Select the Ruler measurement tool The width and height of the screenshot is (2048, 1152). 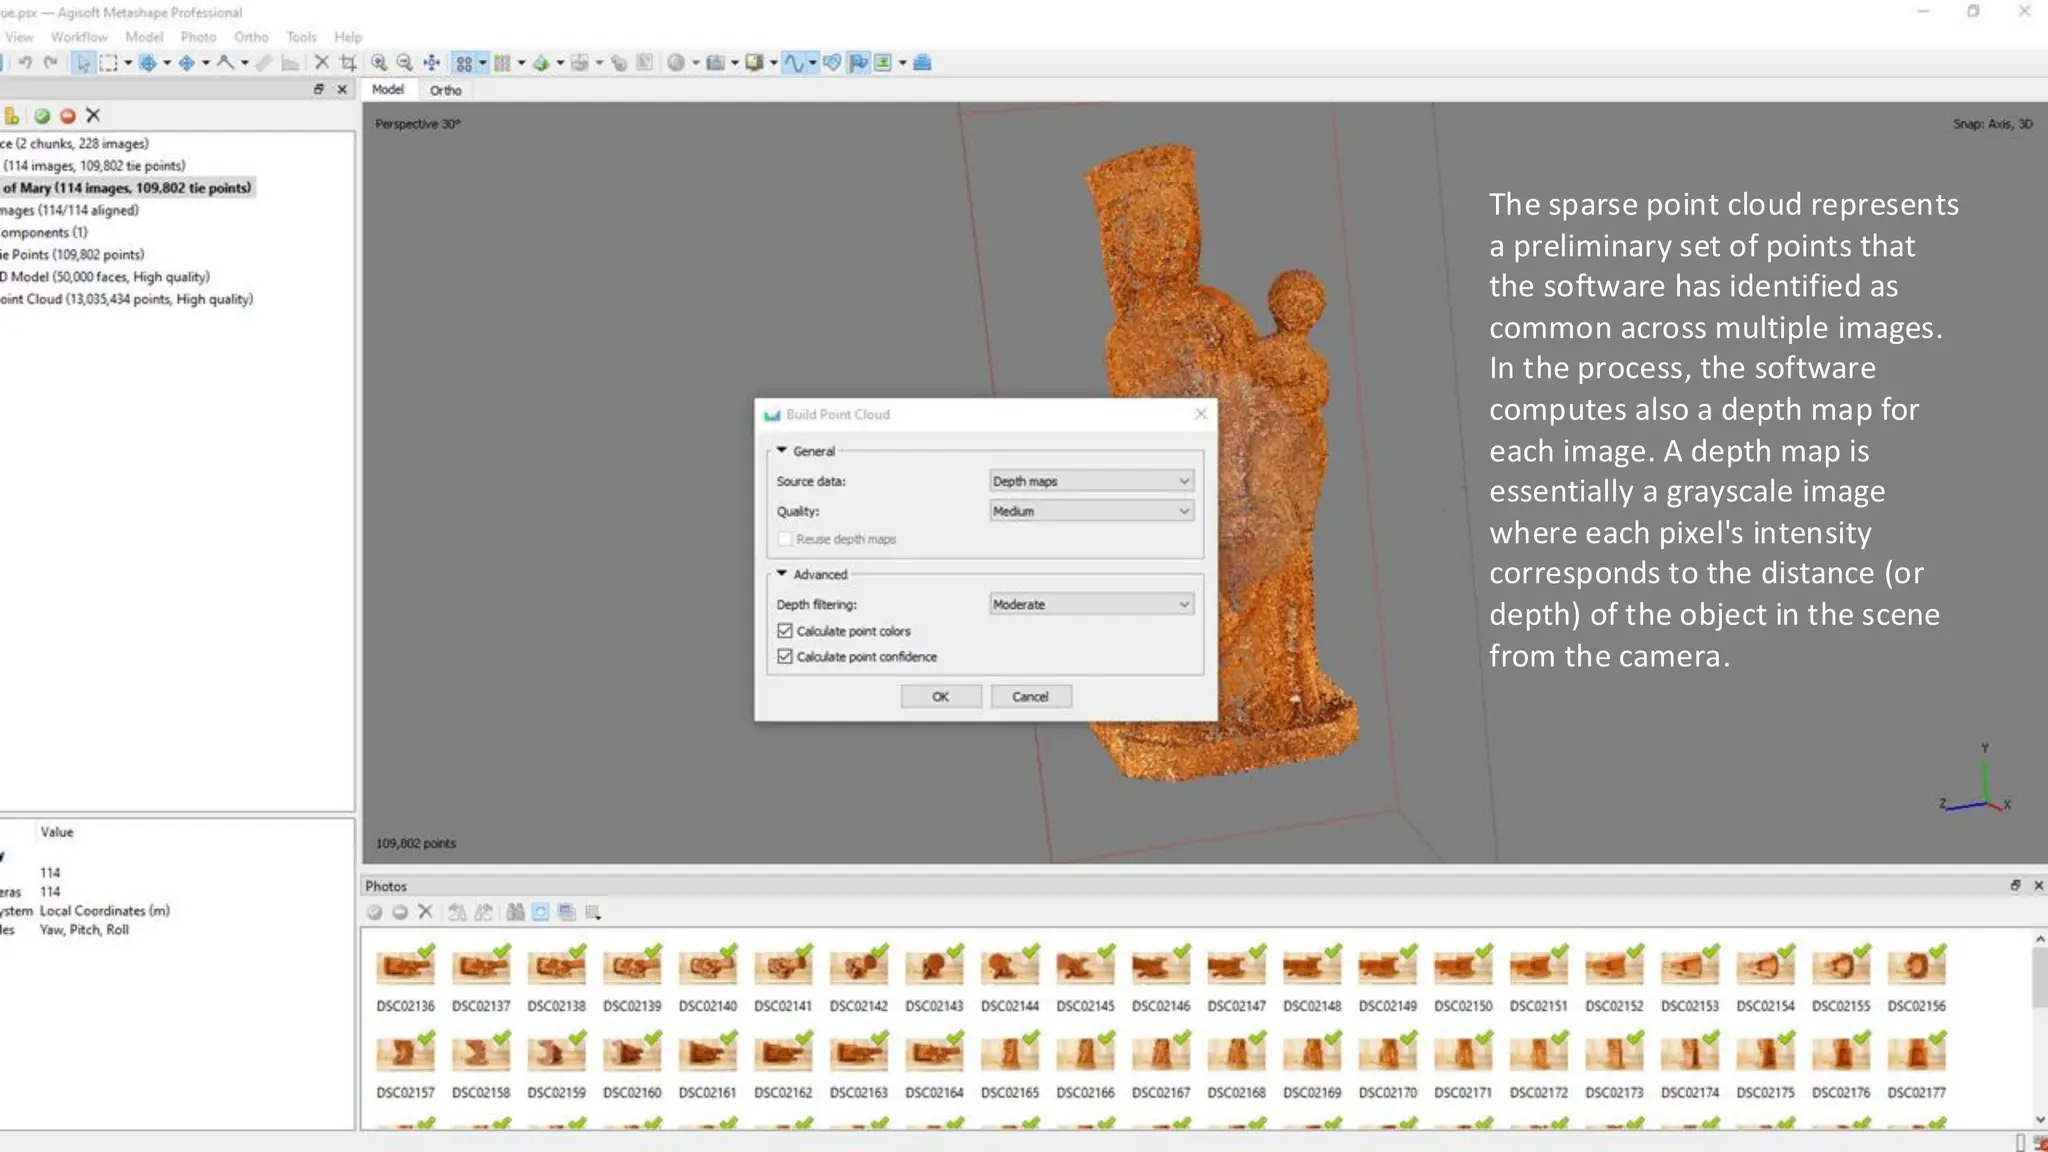pos(264,63)
